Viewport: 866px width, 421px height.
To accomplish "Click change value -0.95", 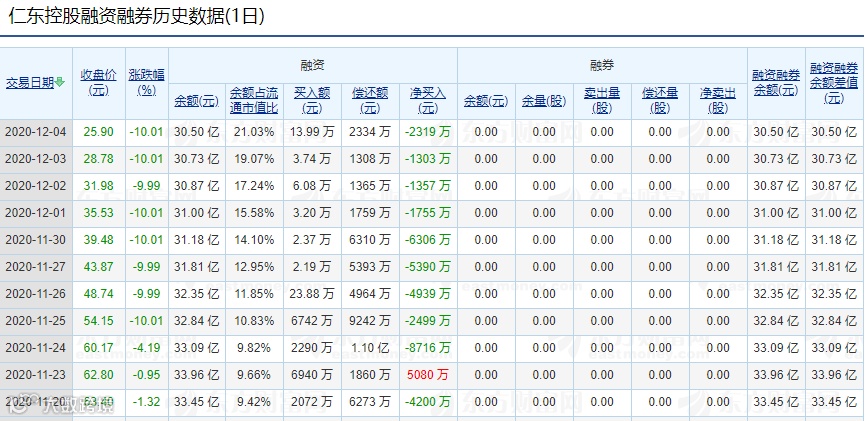I will click(146, 375).
